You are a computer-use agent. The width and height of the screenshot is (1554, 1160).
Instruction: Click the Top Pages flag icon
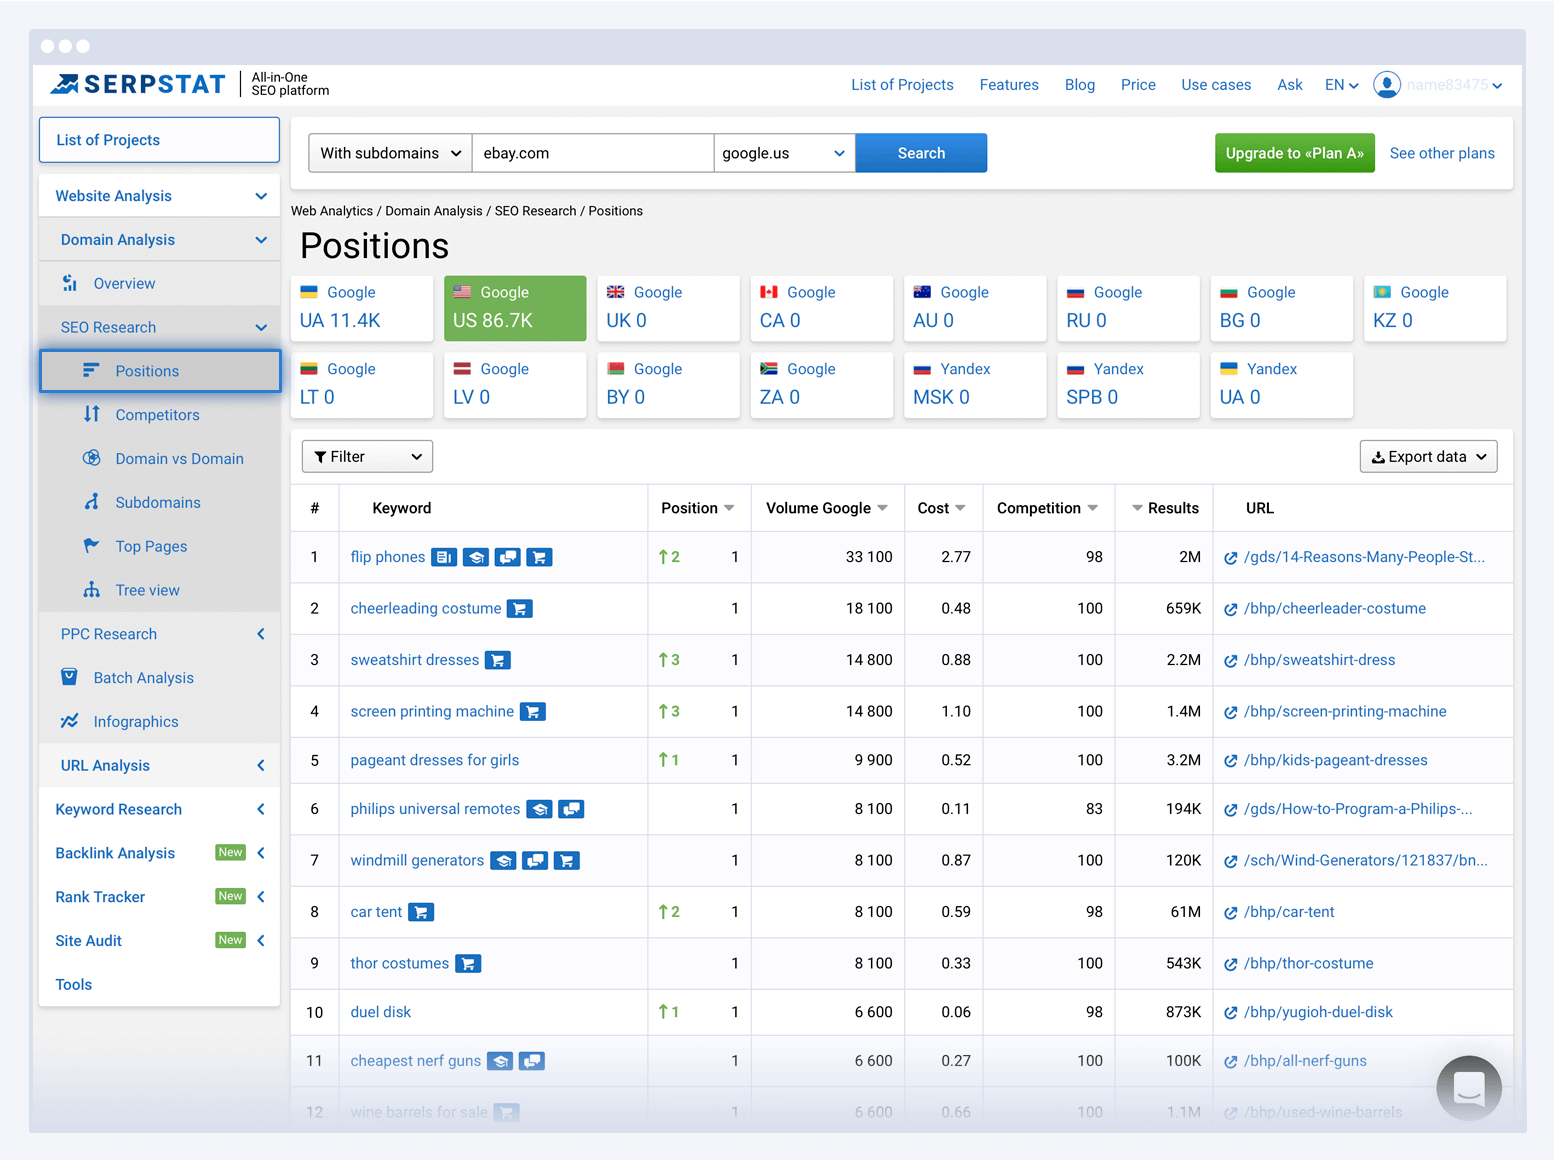point(92,546)
